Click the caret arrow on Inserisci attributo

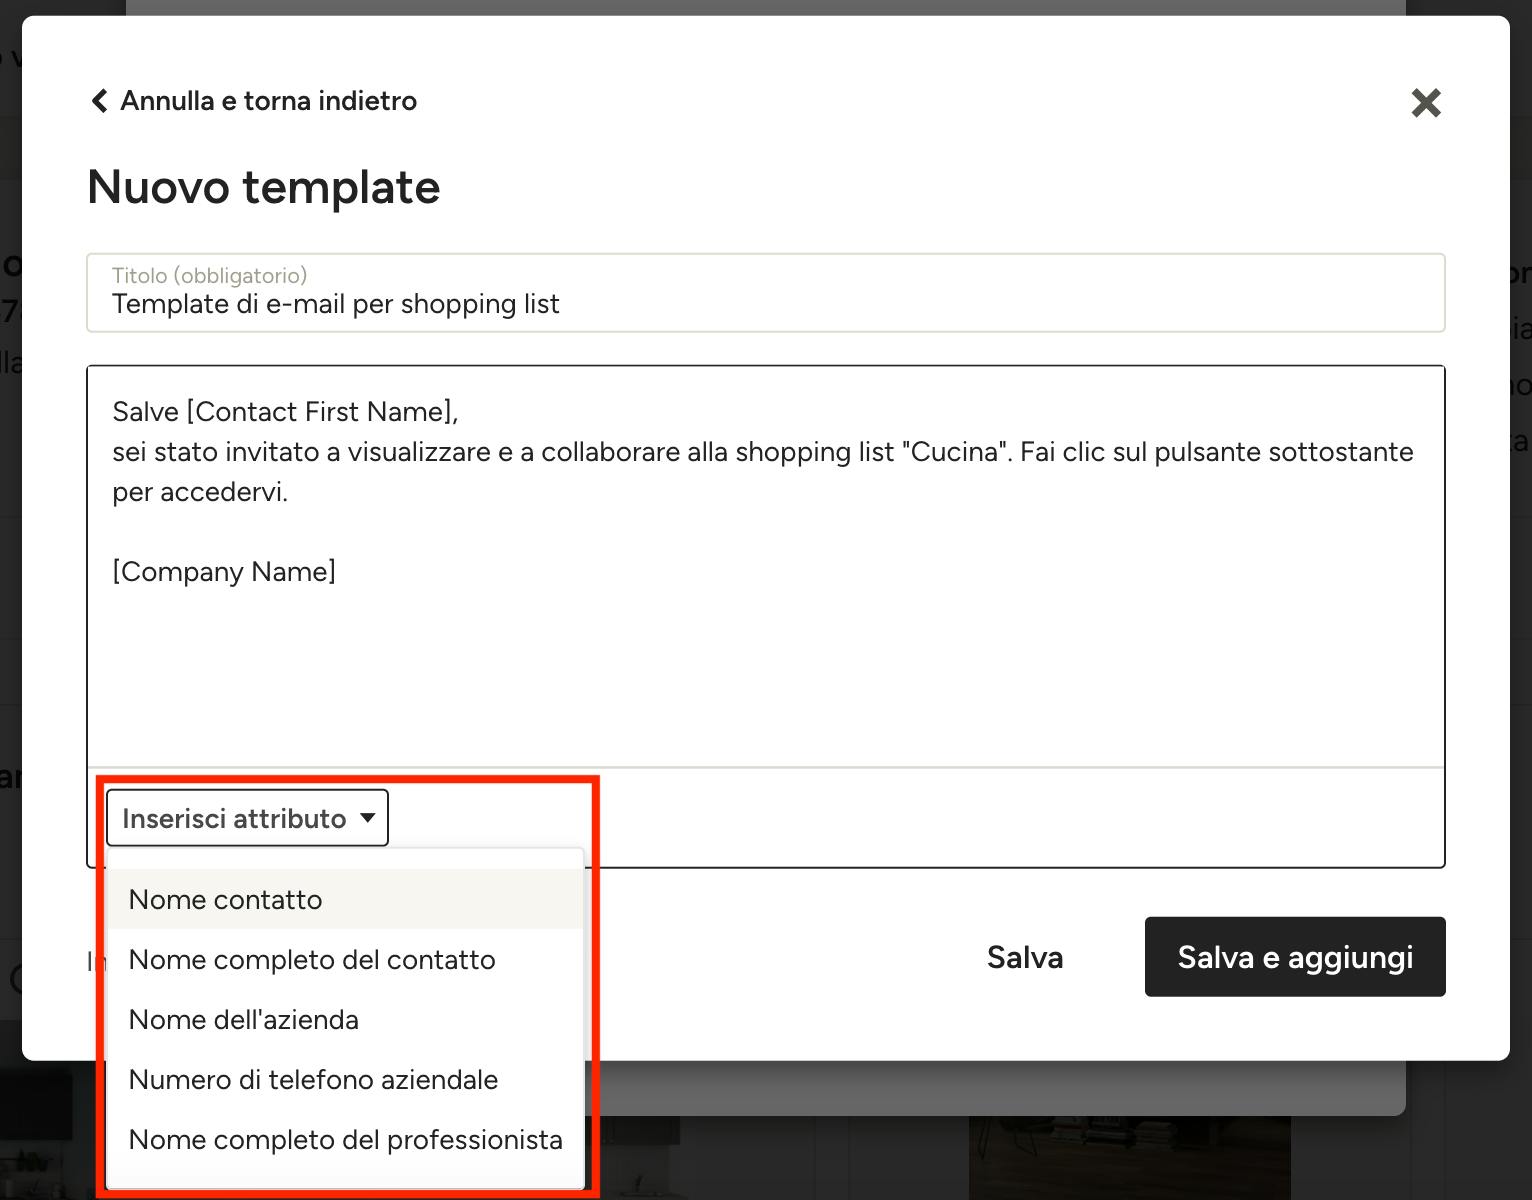coord(368,818)
